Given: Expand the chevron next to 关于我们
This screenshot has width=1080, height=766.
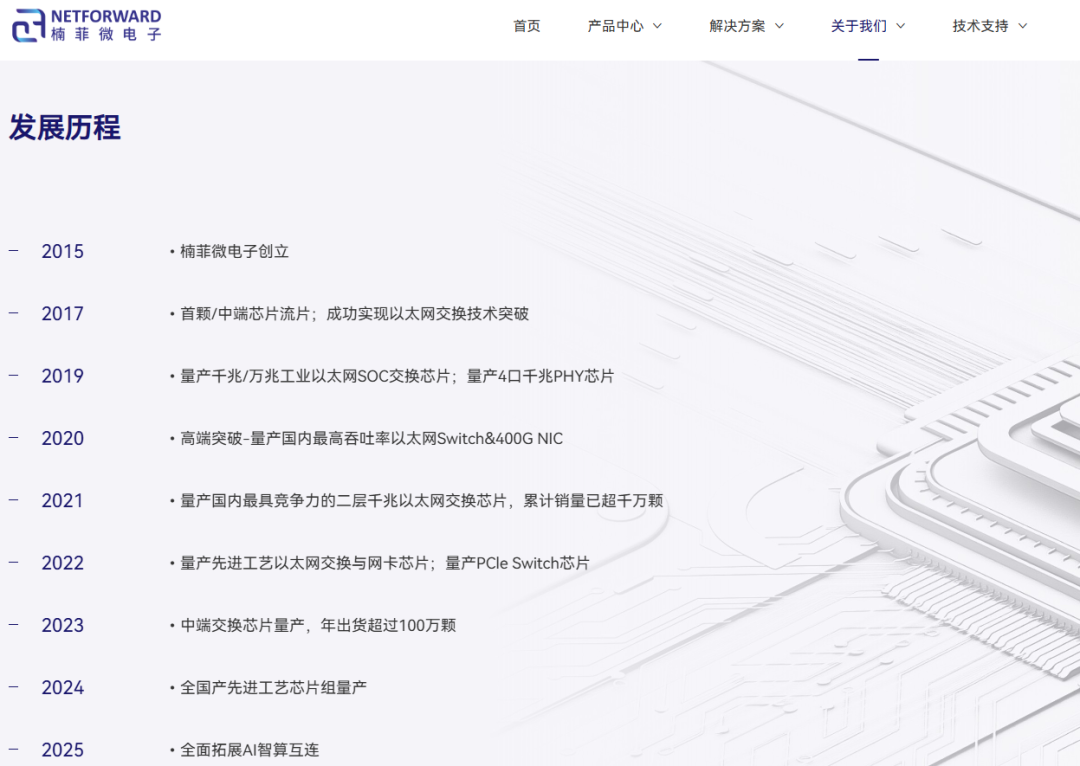Looking at the screenshot, I should (x=900, y=26).
